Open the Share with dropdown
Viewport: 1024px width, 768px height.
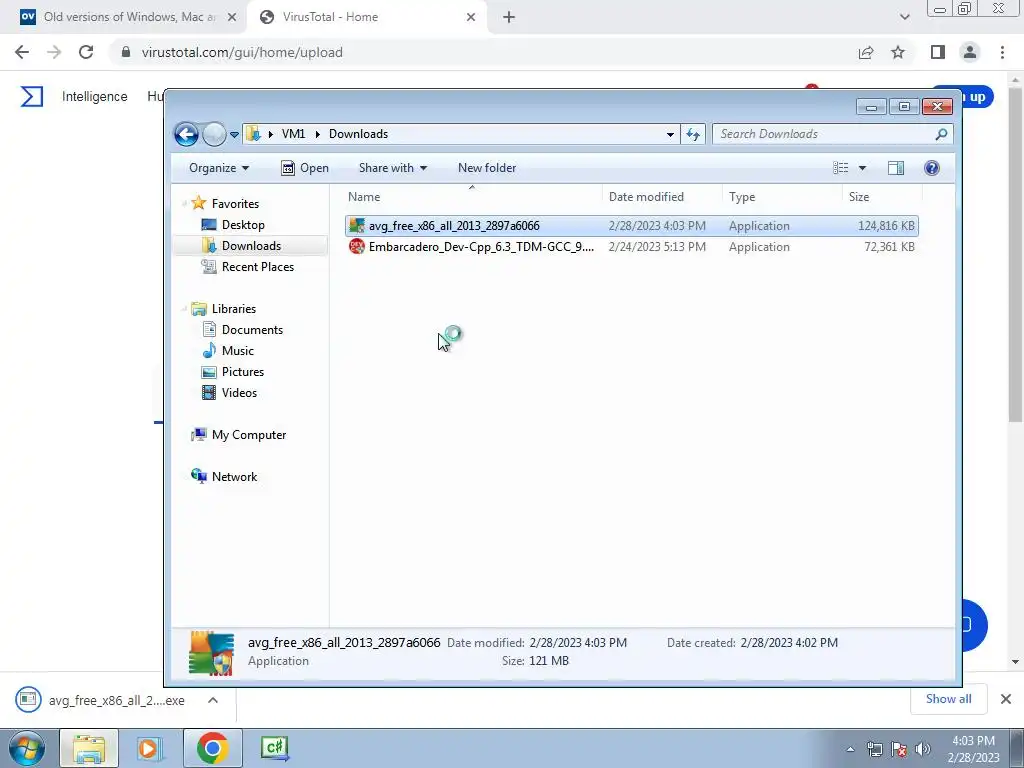coord(392,168)
